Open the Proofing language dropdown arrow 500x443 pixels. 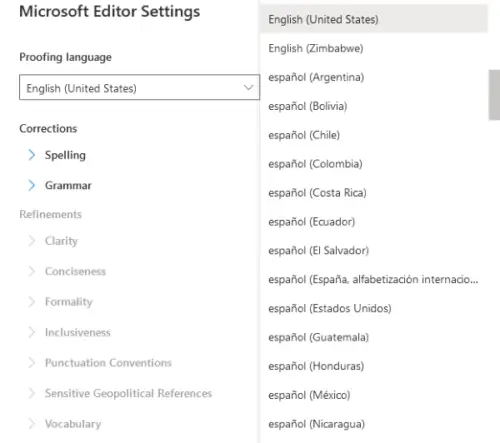point(248,88)
